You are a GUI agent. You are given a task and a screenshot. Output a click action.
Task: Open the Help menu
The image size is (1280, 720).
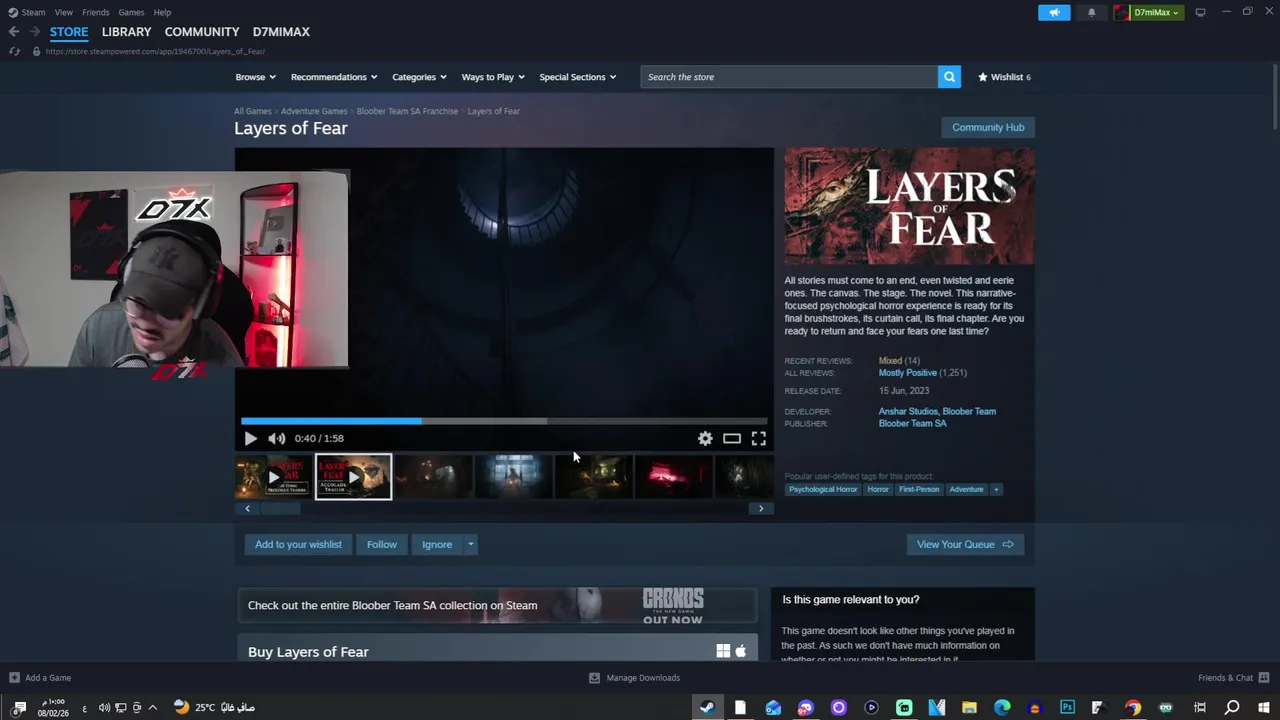click(162, 12)
